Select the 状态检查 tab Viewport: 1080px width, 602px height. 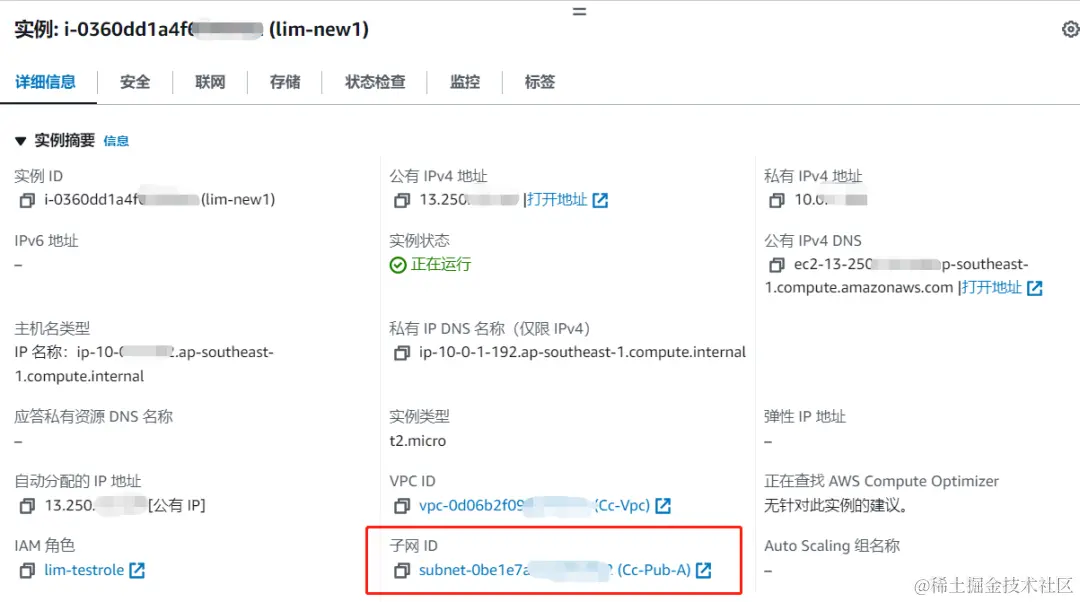(x=375, y=82)
